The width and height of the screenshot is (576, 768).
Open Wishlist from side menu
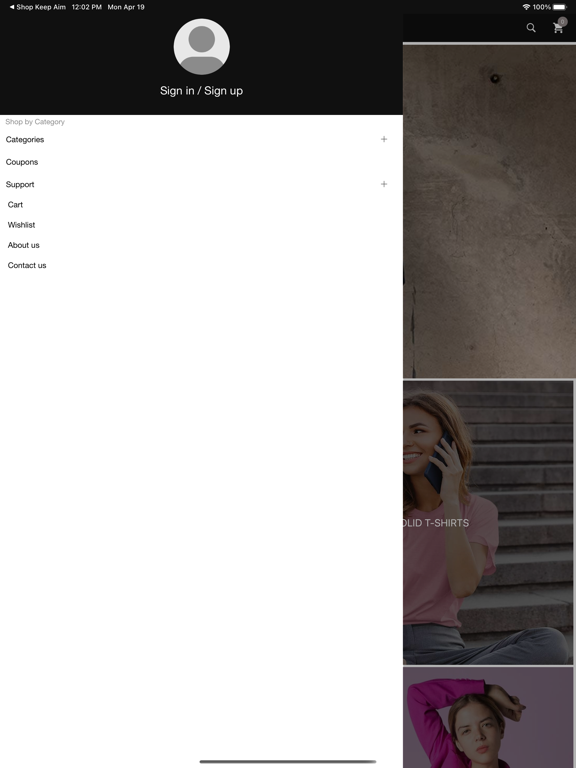21,225
